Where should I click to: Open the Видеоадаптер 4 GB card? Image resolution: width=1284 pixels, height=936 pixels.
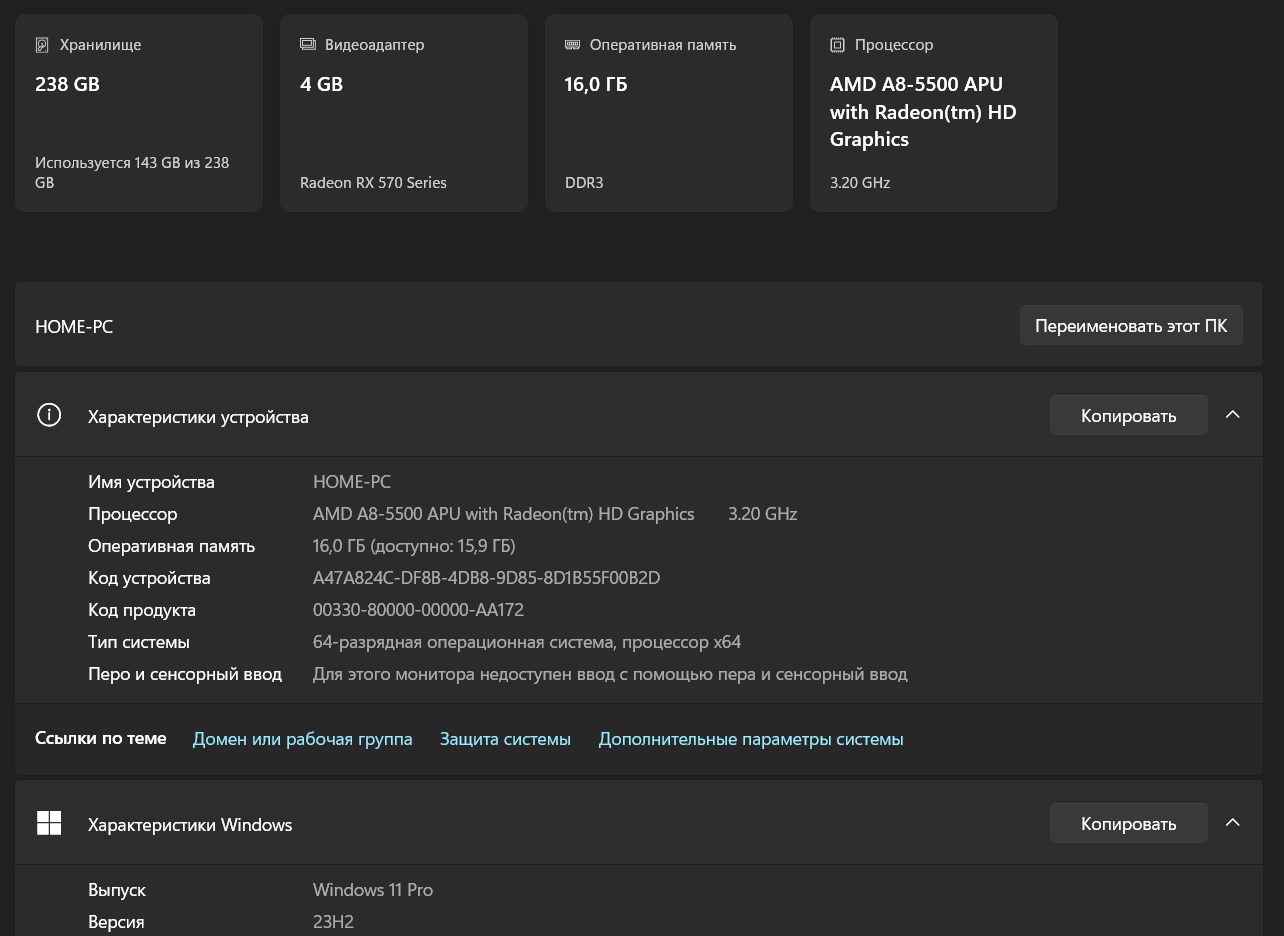click(x=404, y=113)
